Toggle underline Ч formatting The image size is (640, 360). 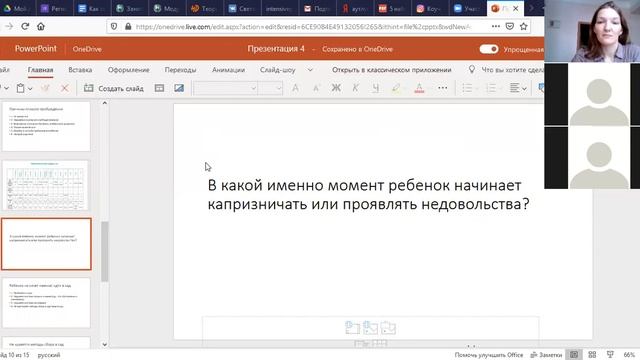pyautogui.click(x=376, y=88)
